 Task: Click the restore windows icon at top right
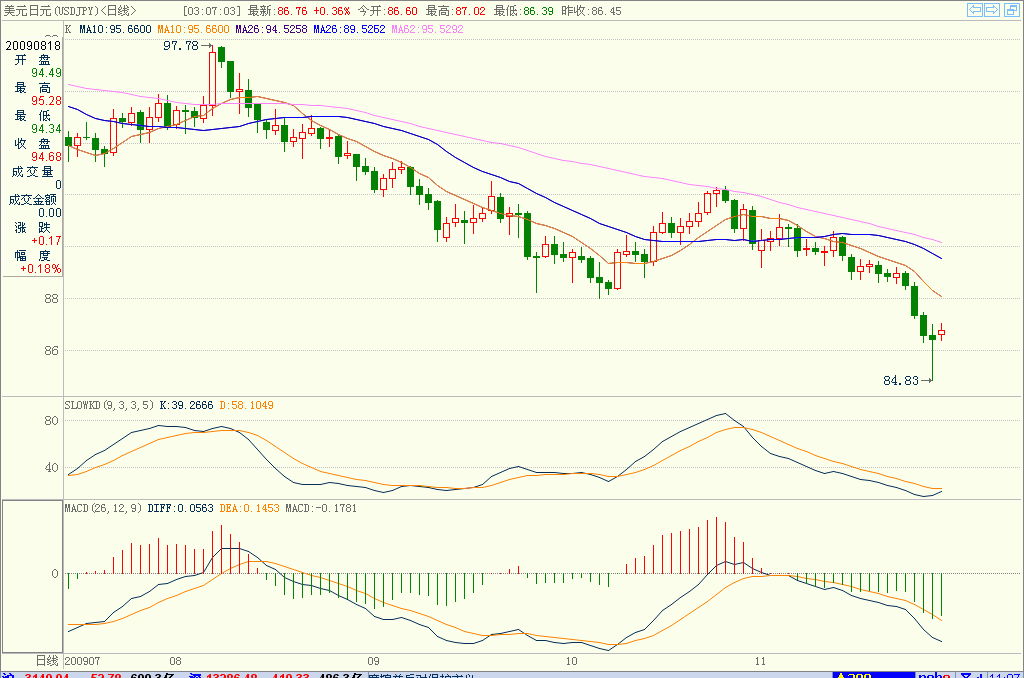[x=1010, y=10]
